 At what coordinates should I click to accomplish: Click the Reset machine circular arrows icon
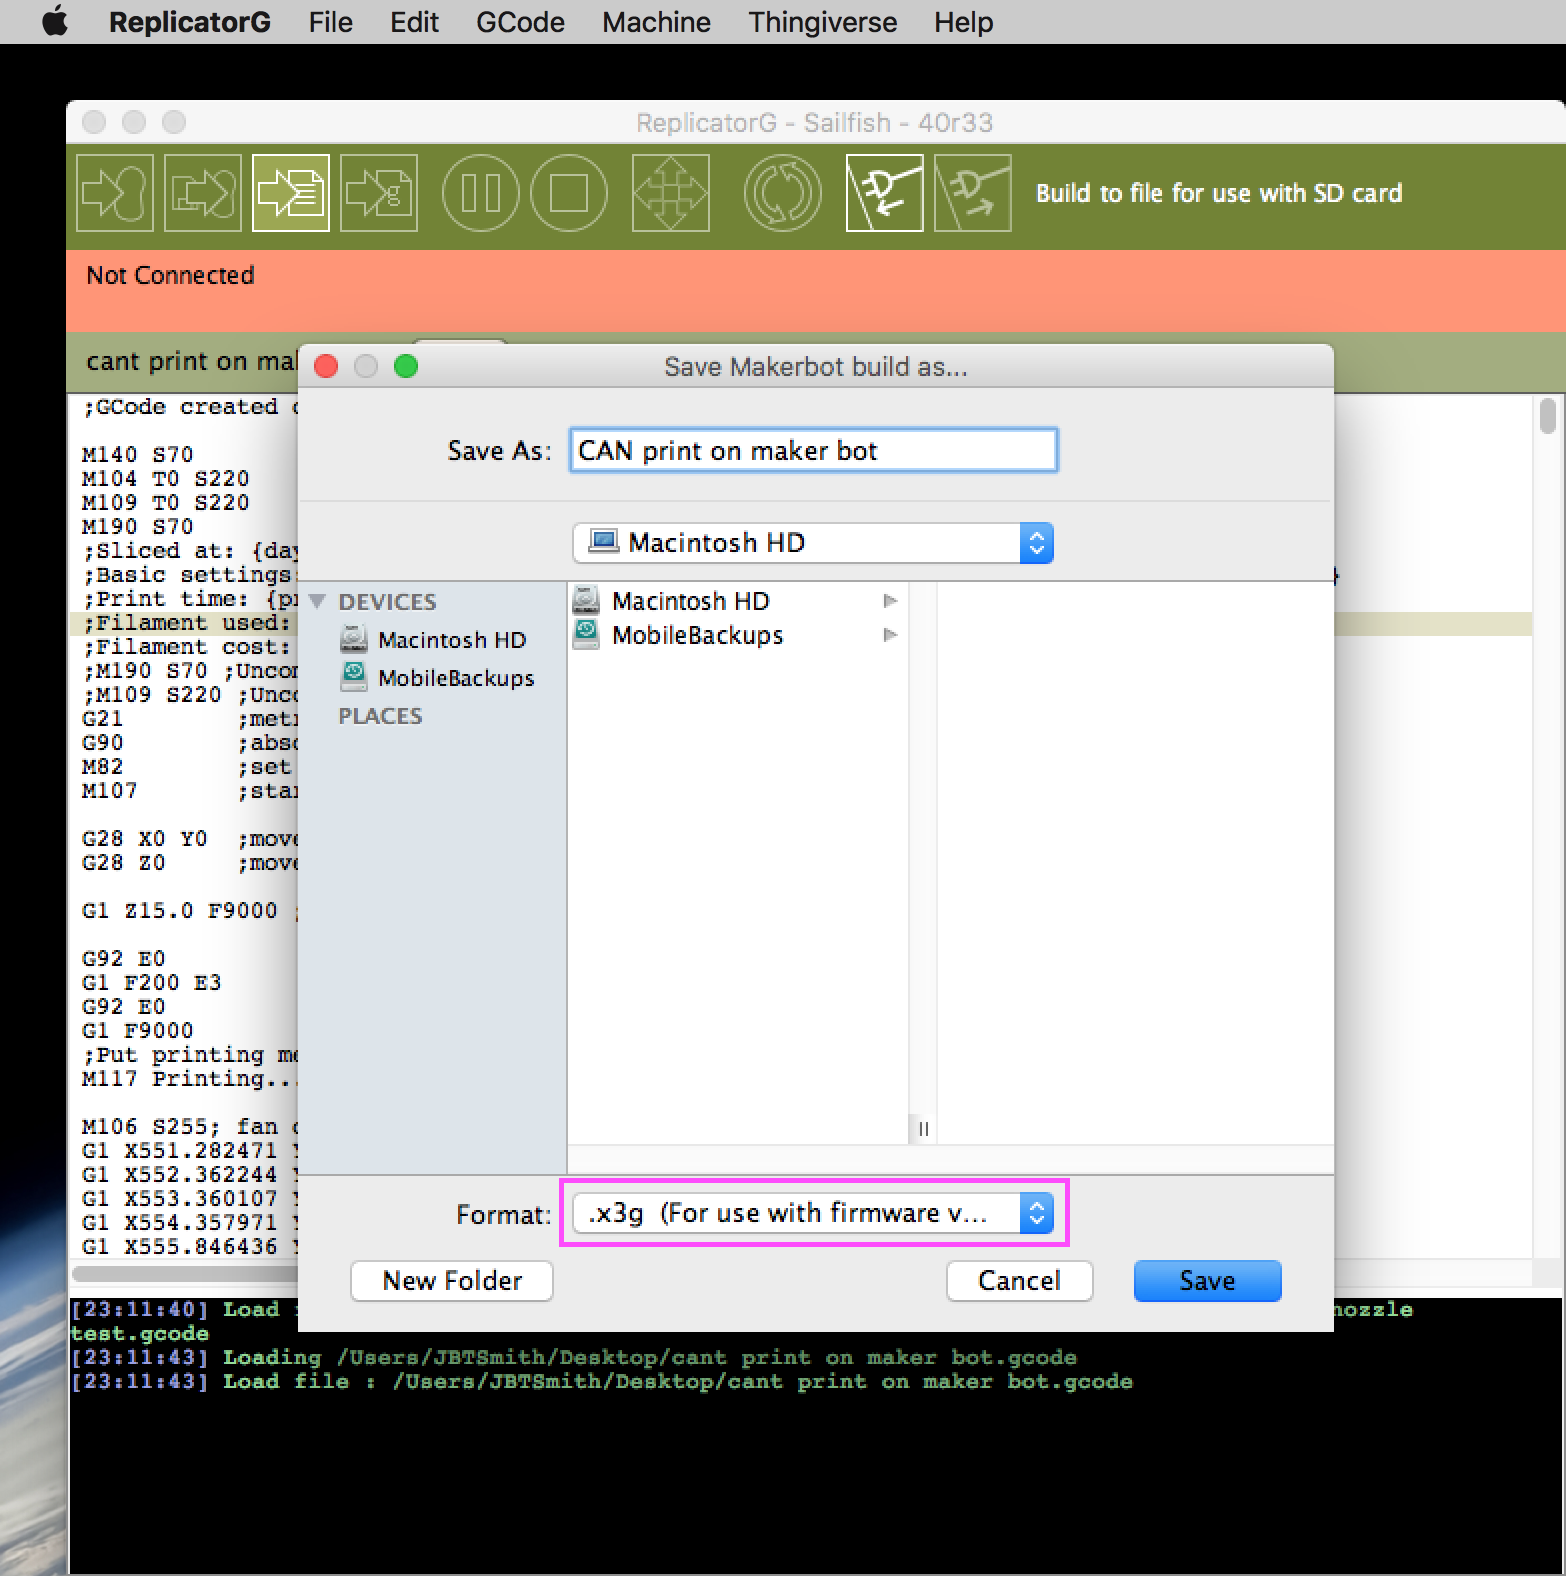(x=783, y=193)
